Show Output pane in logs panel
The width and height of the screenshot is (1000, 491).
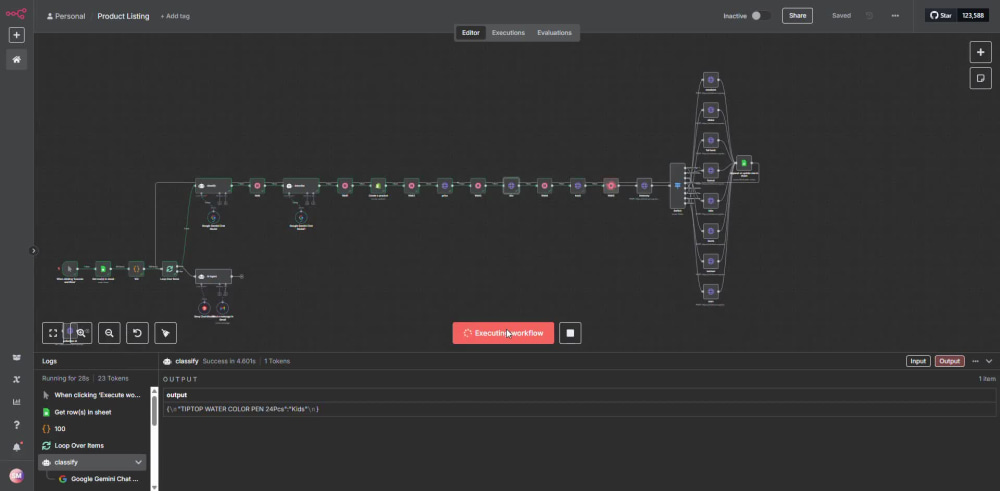coord(950,361)
